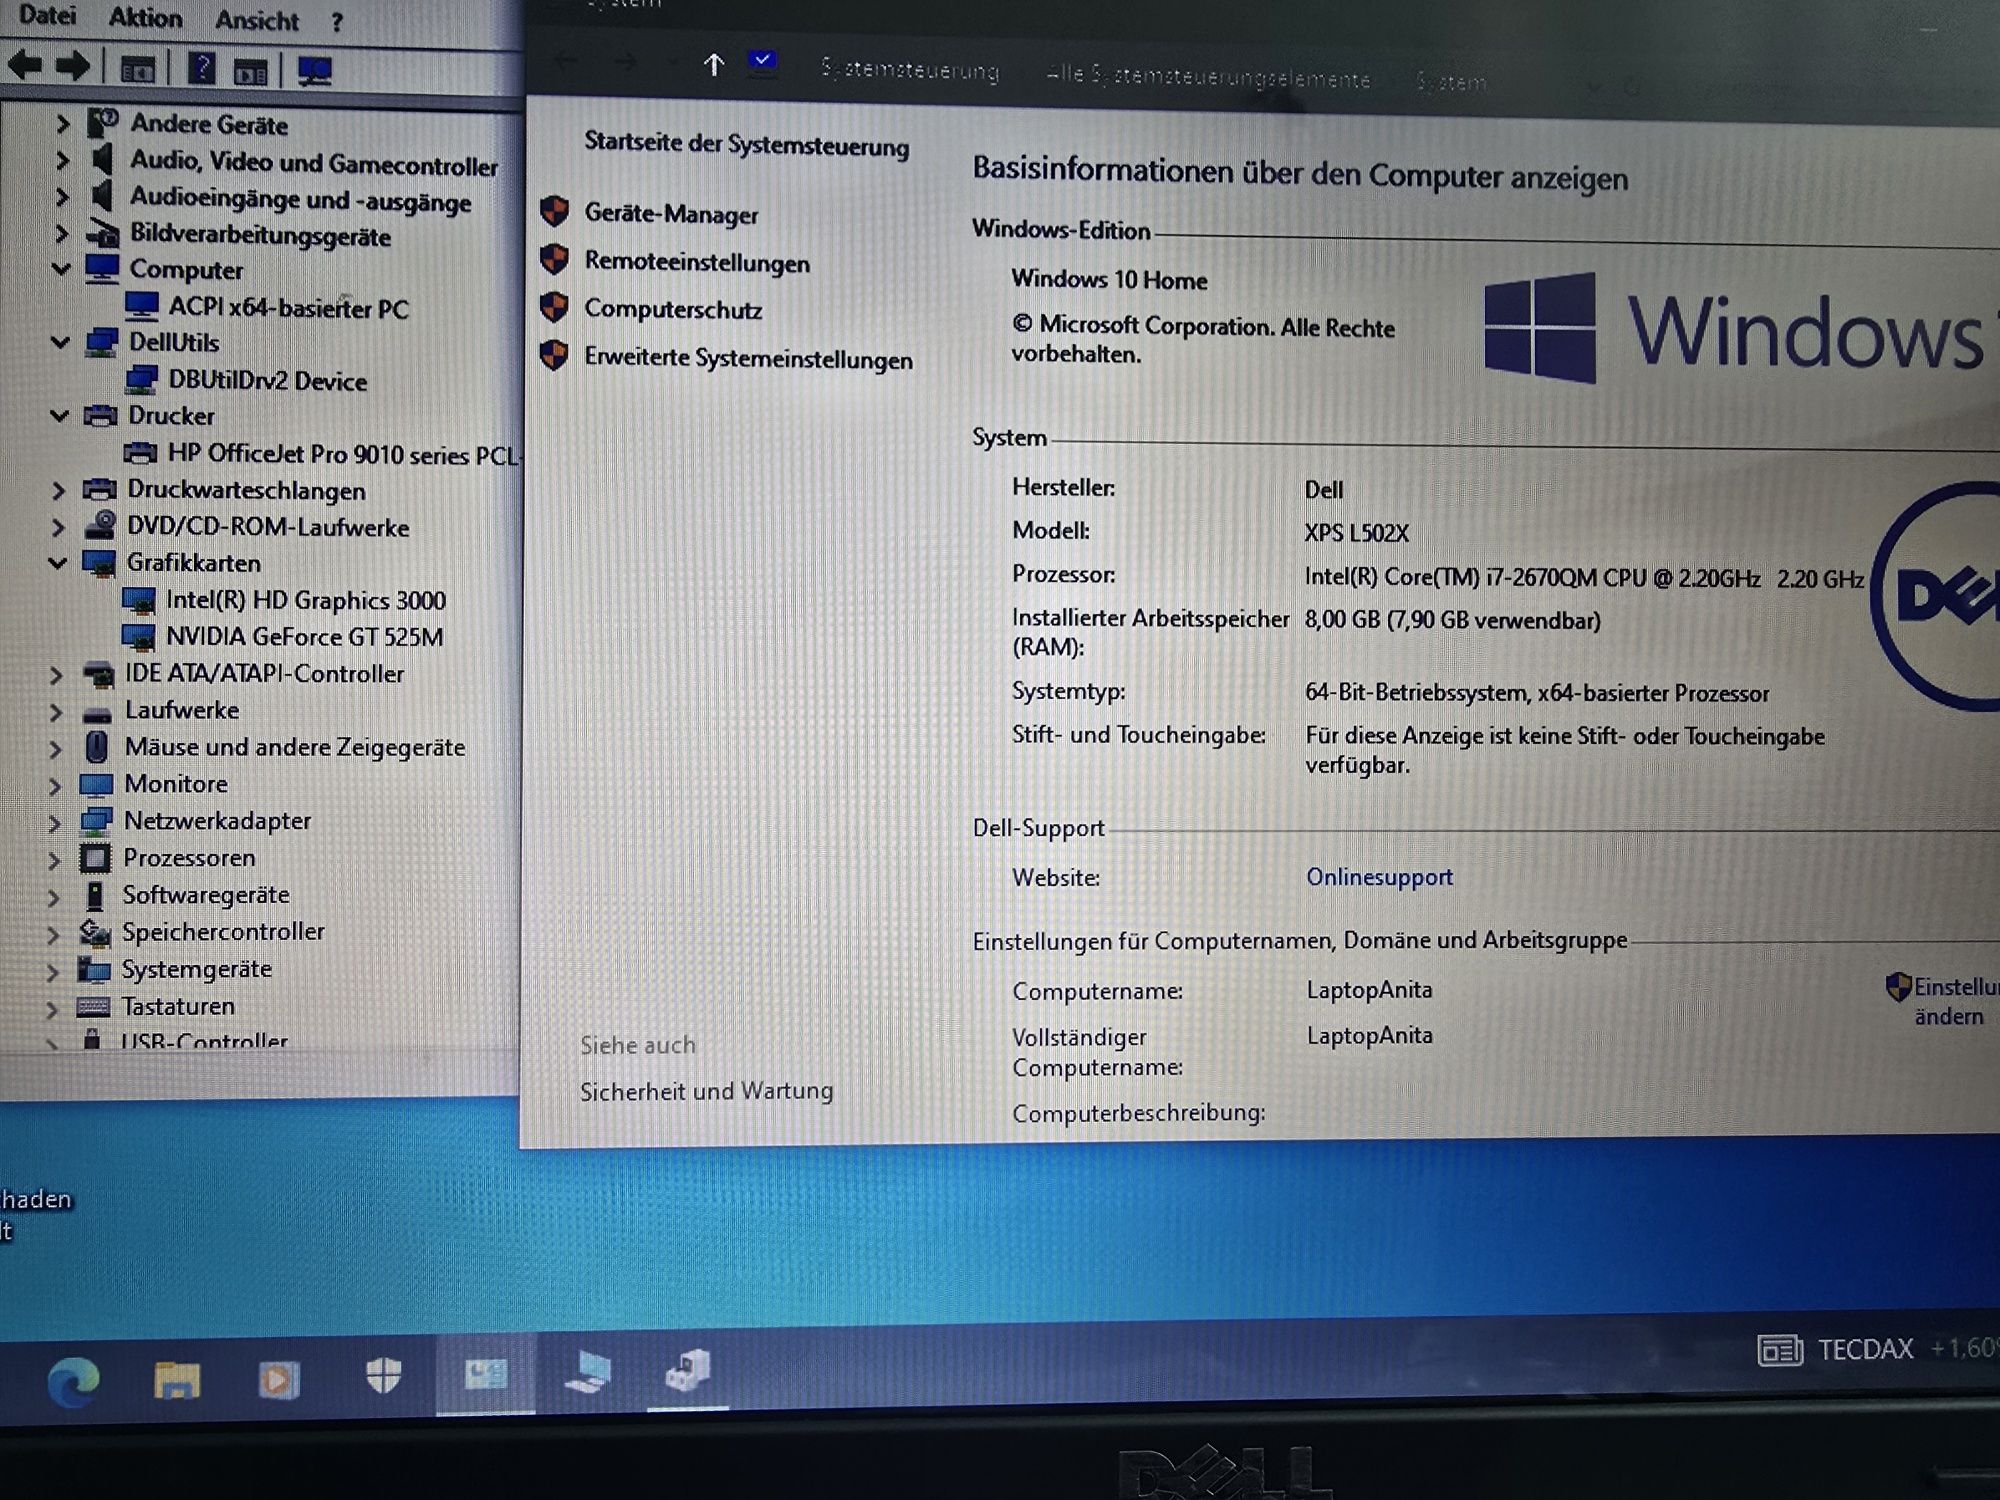Open Startseite der Systemsteuerung
The width and height of the screenshot is (2000, 1500).
746,143
